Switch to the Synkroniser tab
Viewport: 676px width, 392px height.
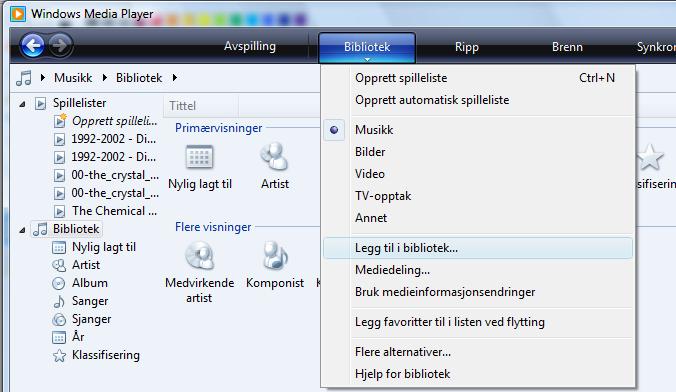(x=656, y=47)
